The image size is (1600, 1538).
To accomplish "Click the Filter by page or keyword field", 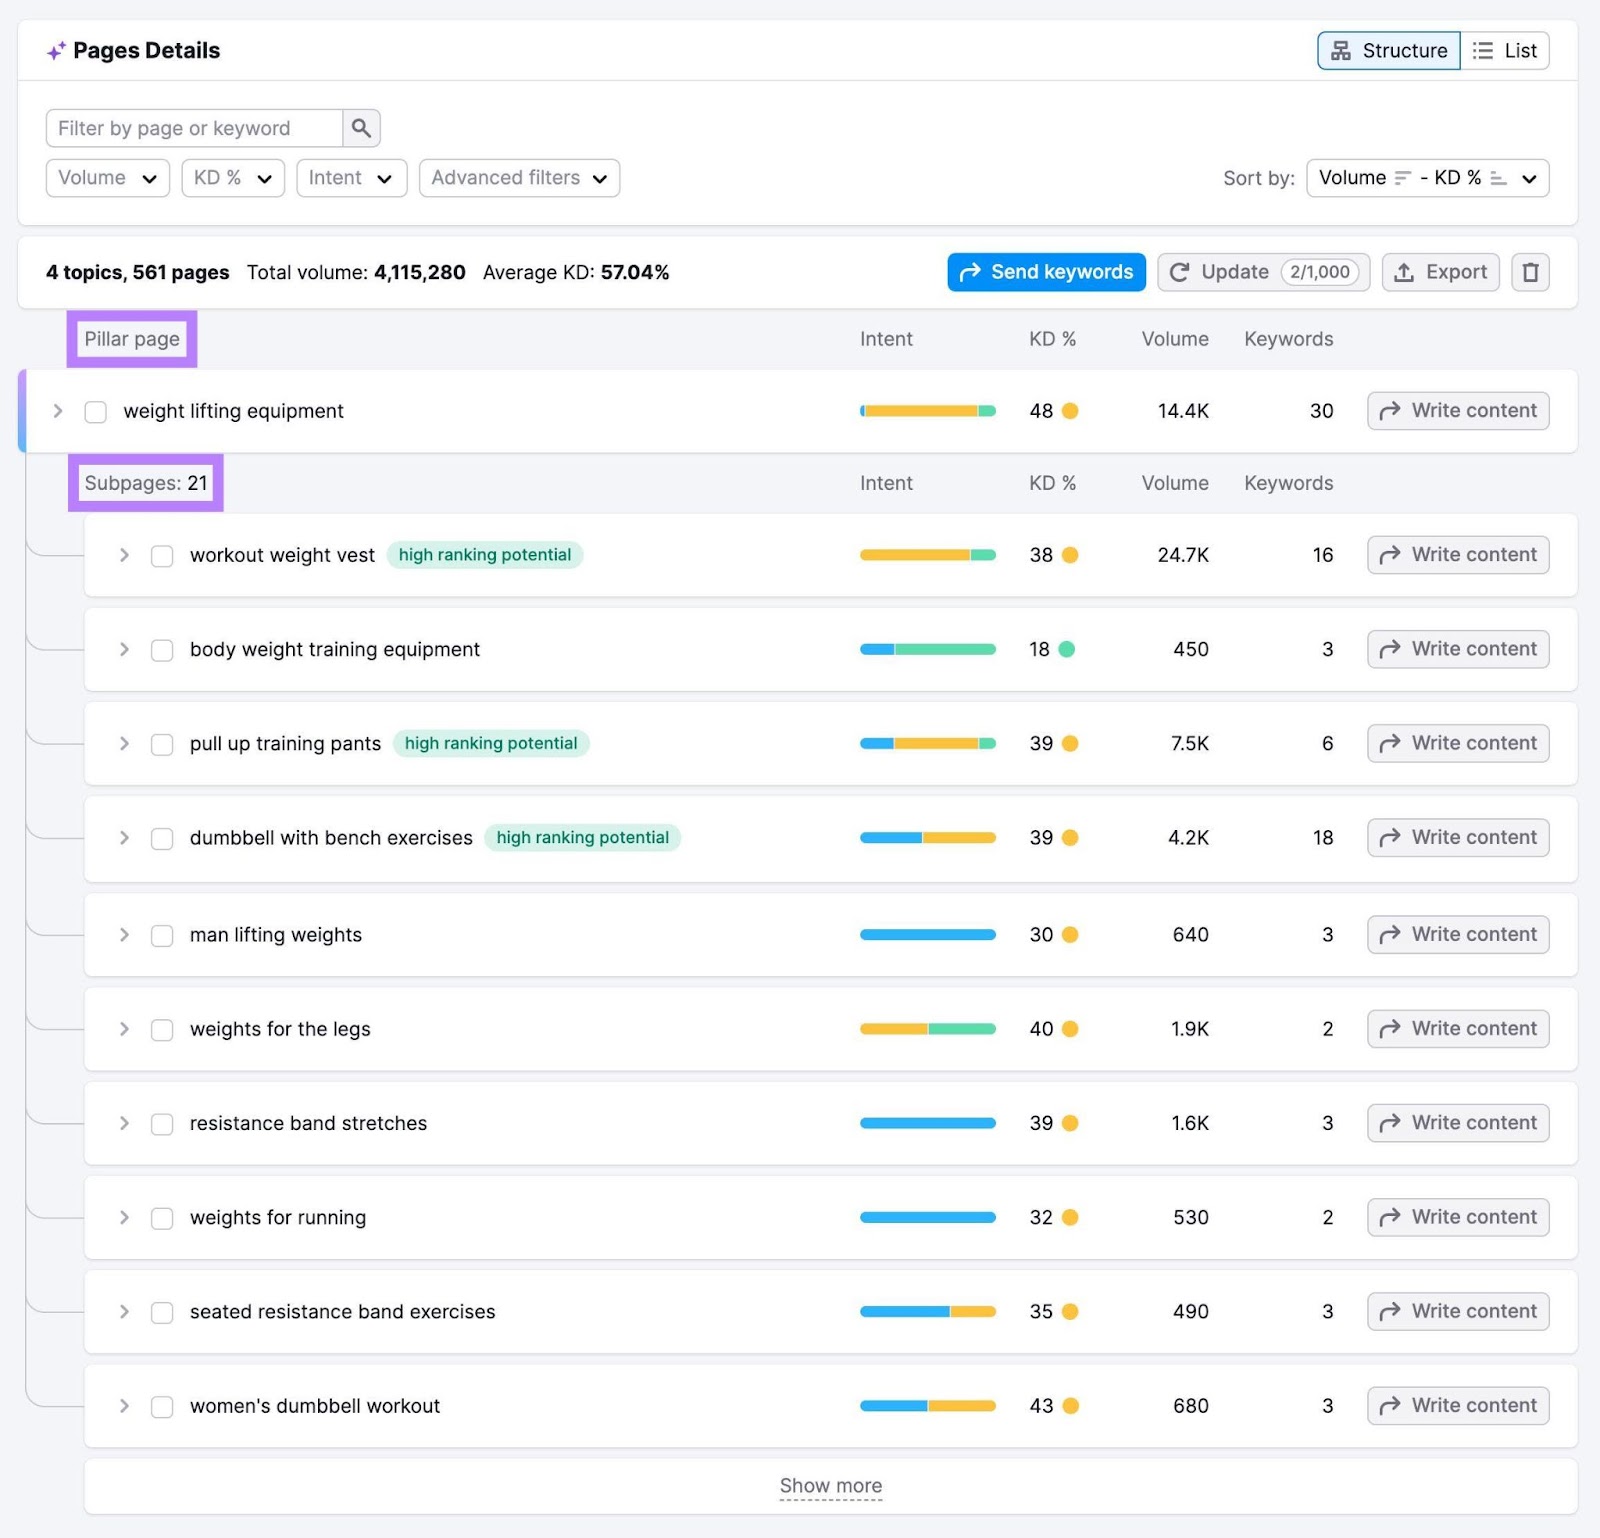I will [x=195, y=127].
